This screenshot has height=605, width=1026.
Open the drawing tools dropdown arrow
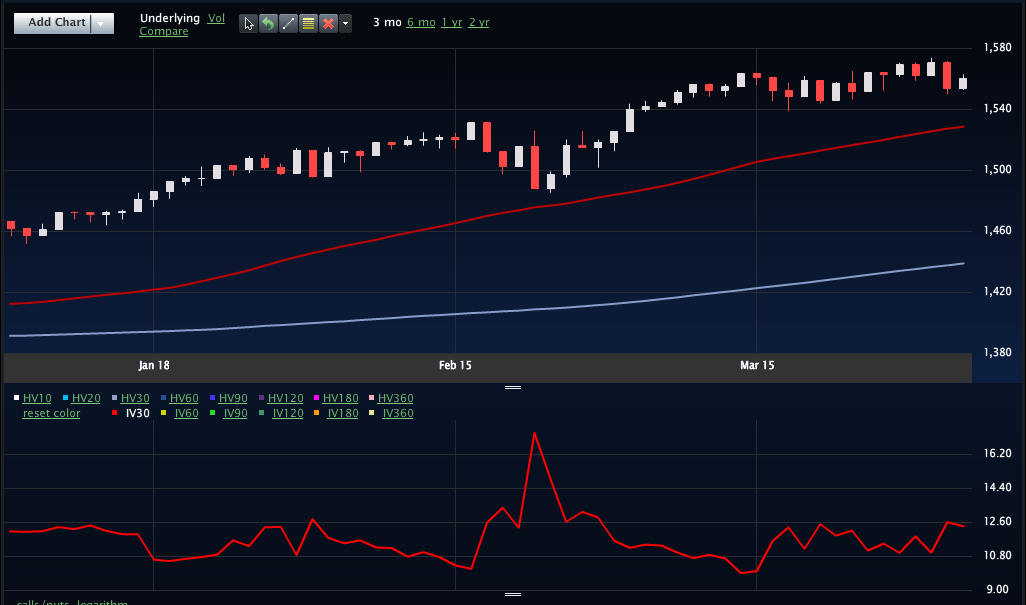click(x=345, y=23)
